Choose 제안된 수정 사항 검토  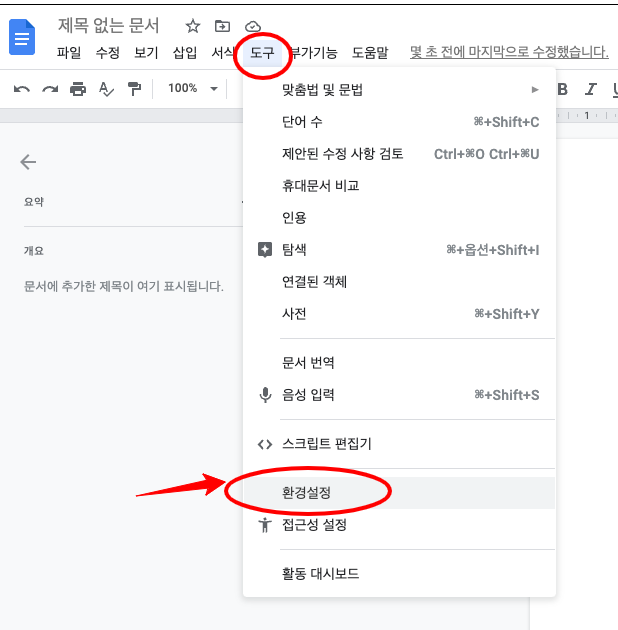[399, 154]
